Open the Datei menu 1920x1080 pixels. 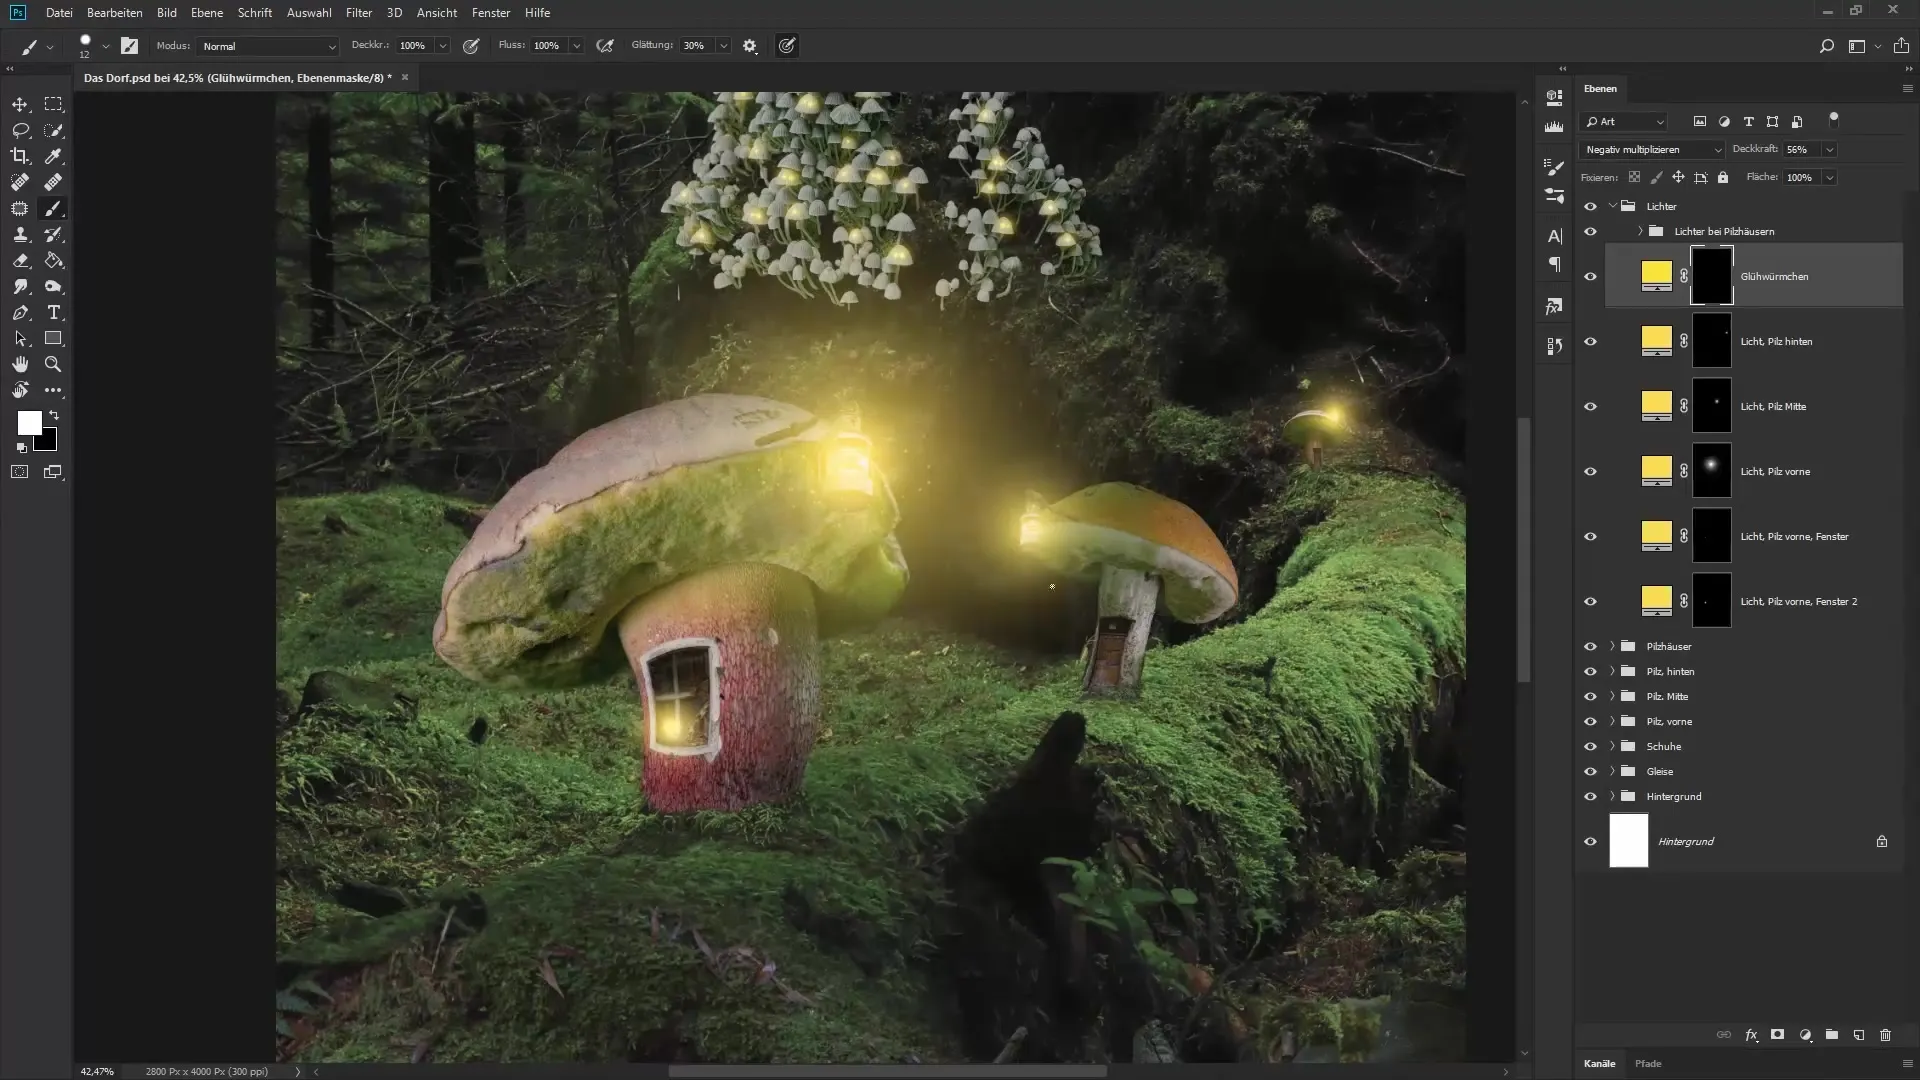59,13
